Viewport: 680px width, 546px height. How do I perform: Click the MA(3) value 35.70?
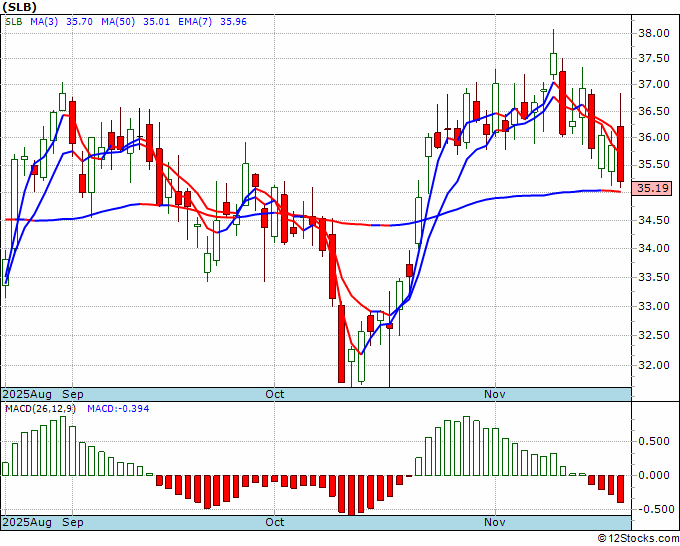(x=79, y=21)
